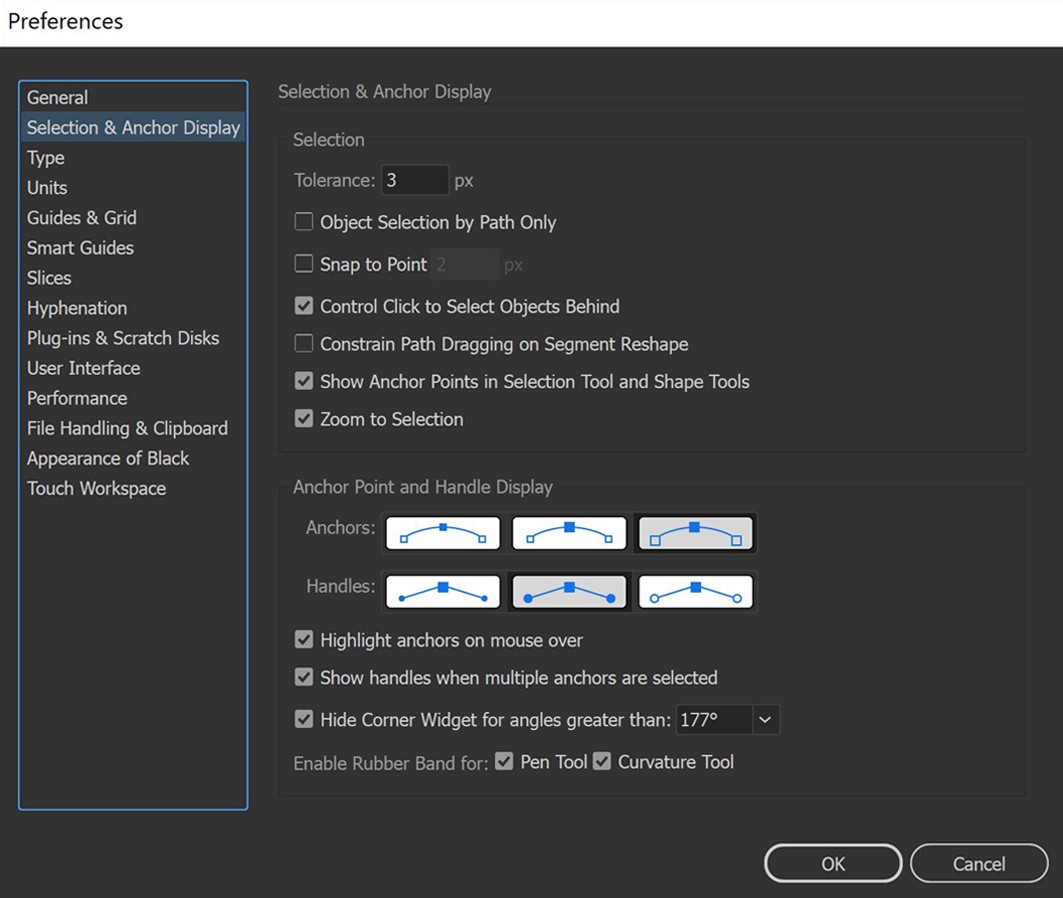Toggle Hide Corner Widget checkbox
Image resolution: width=1063 pixels, height=898 pixels.
[x=304, y=719]
